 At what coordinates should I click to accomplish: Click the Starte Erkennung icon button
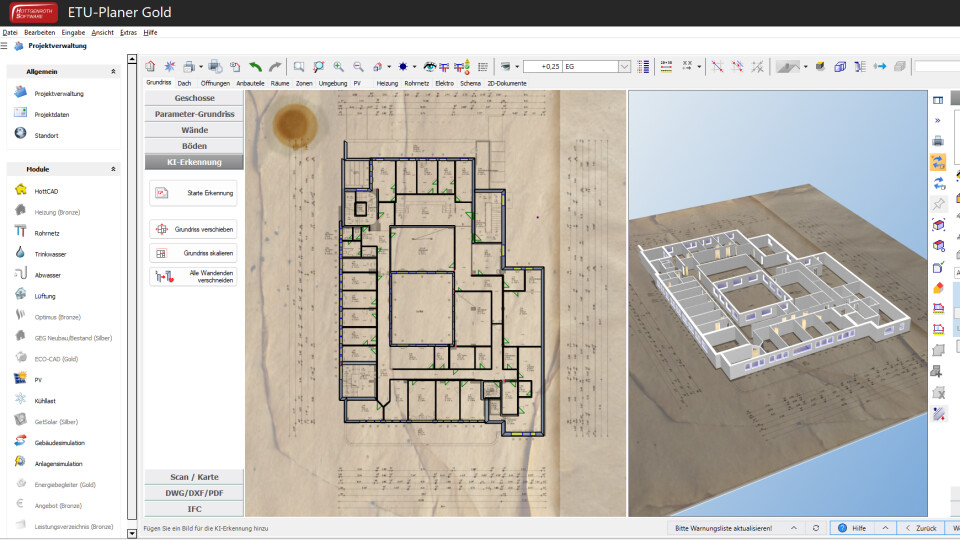[193, 193]
